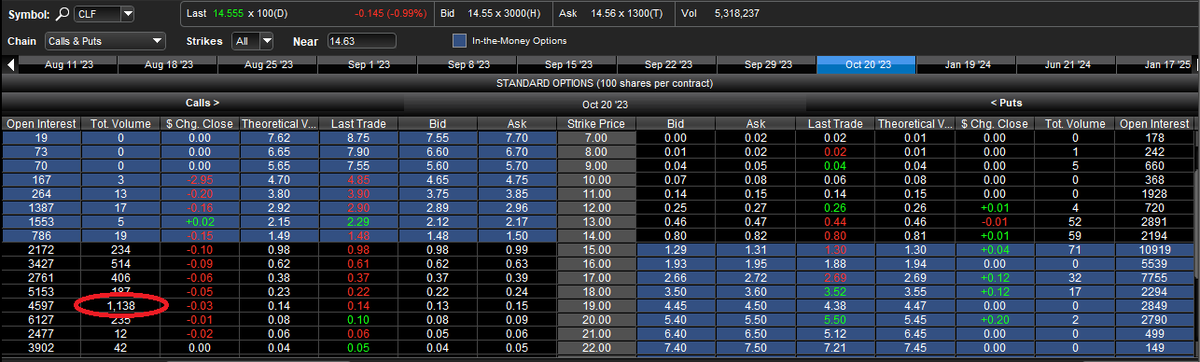1200x362 pixels.
Task: Select the Sep 22 '23 expiration tab
Action: 667,64
